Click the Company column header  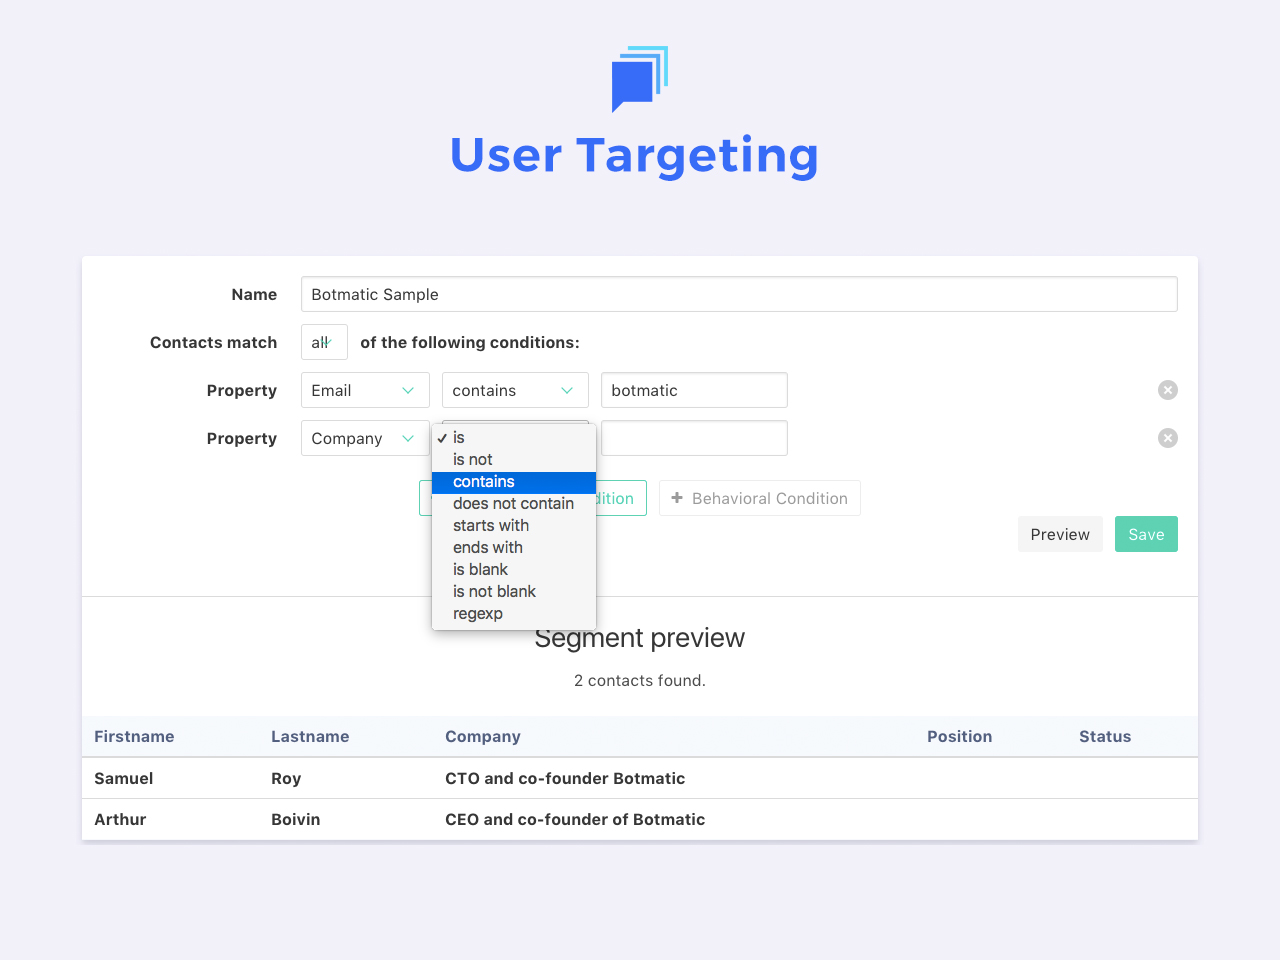click(x=483, y=736)
